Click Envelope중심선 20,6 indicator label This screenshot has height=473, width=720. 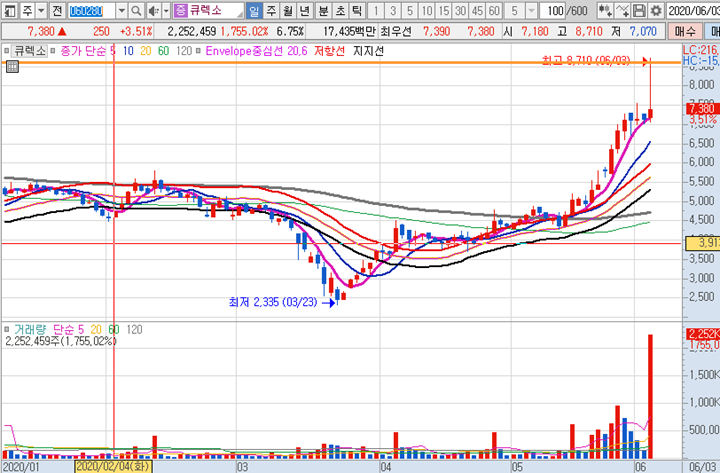(256, 51)
